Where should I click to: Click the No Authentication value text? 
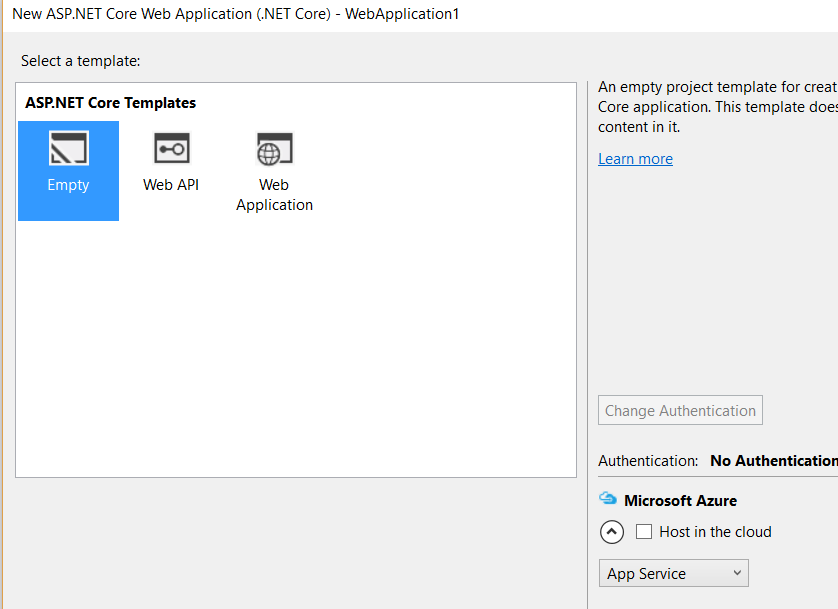tap(774, 460)
